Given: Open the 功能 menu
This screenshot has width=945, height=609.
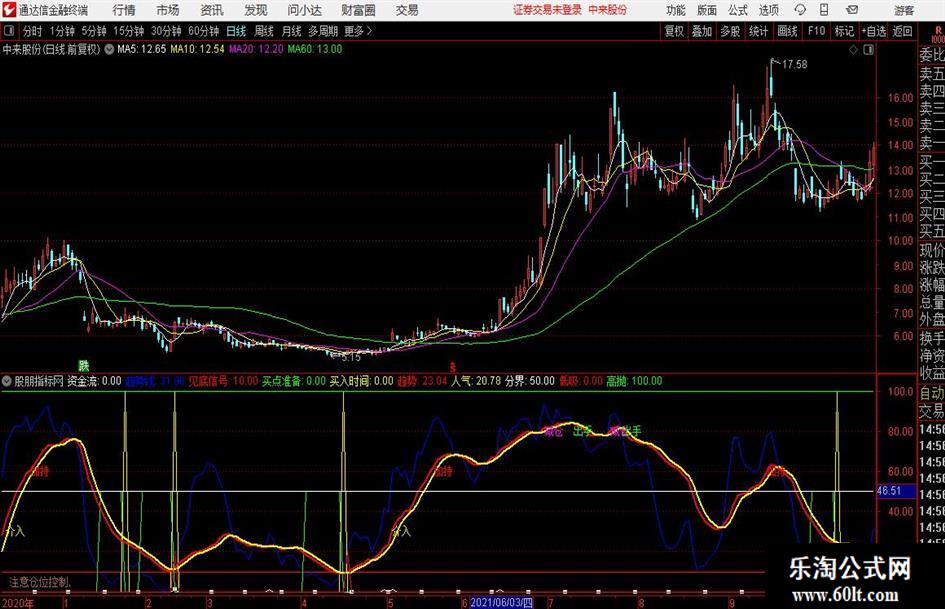Looking at the screenshot, I should click(x=676, y=10).
